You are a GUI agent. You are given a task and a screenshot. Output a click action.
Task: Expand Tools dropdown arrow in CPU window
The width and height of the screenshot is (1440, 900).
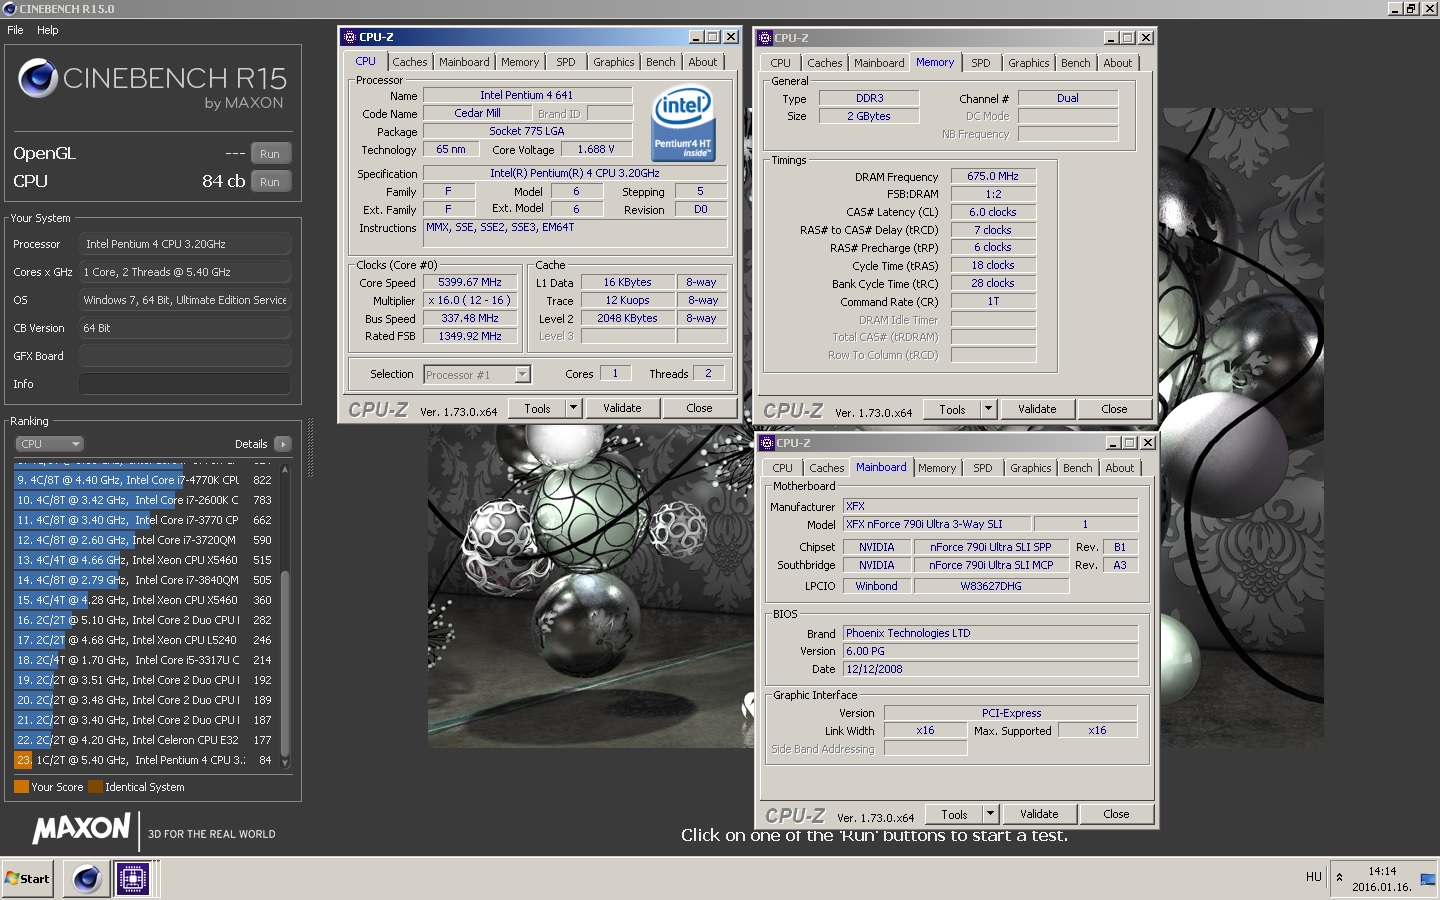click(x=573, y=408)
